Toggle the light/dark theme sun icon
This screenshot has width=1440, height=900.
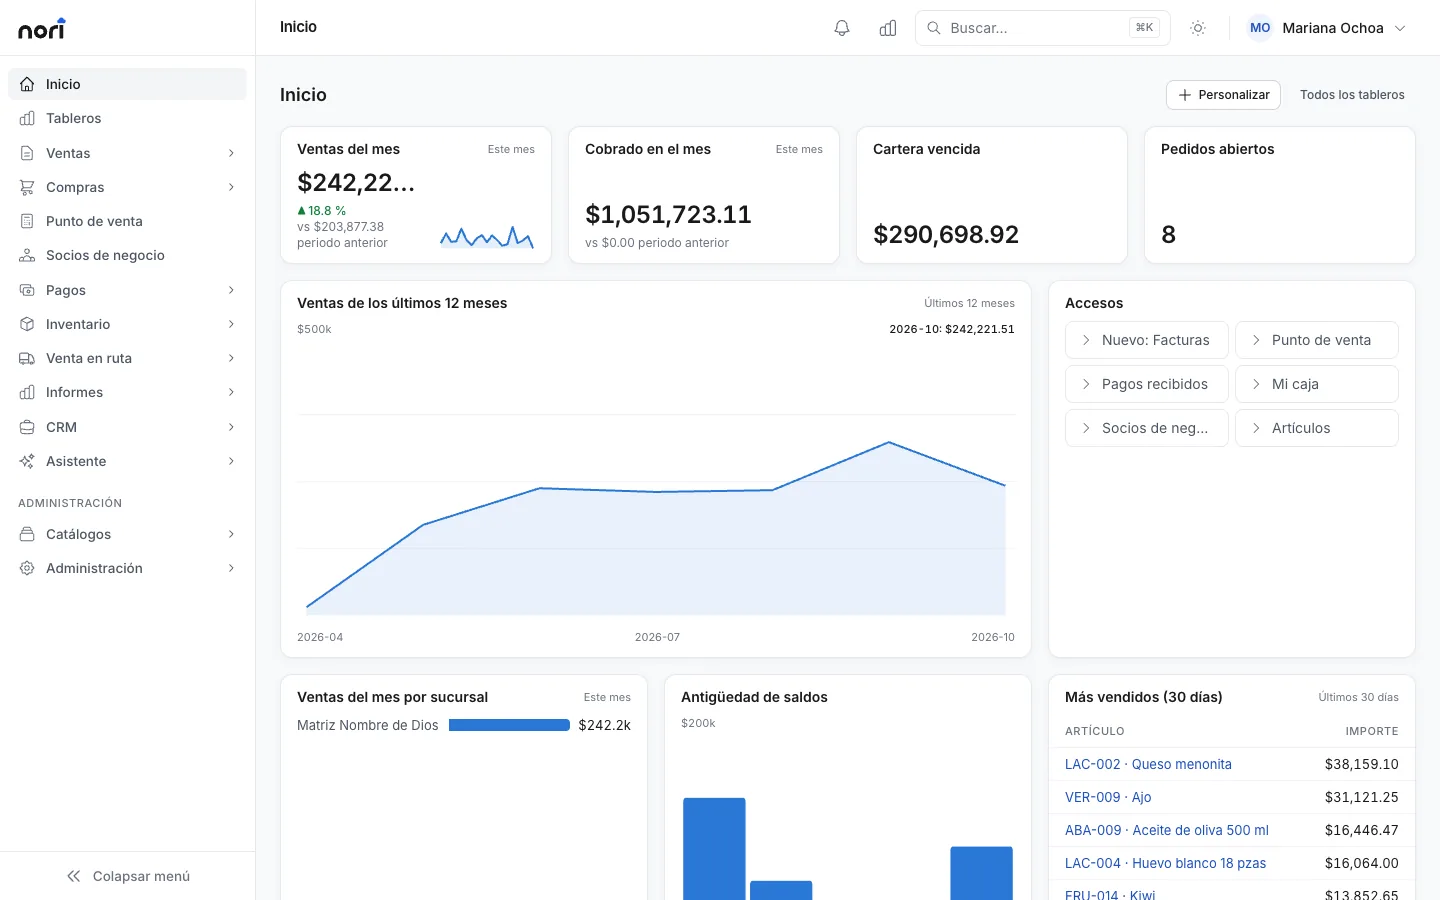[x=1198, y=28]
